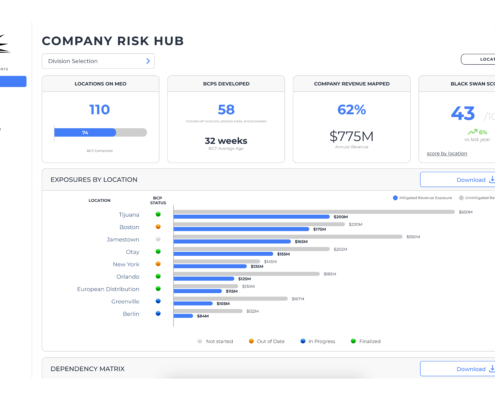Click Orlando's gray $185M unmitigated bar

tap(247, 274)
